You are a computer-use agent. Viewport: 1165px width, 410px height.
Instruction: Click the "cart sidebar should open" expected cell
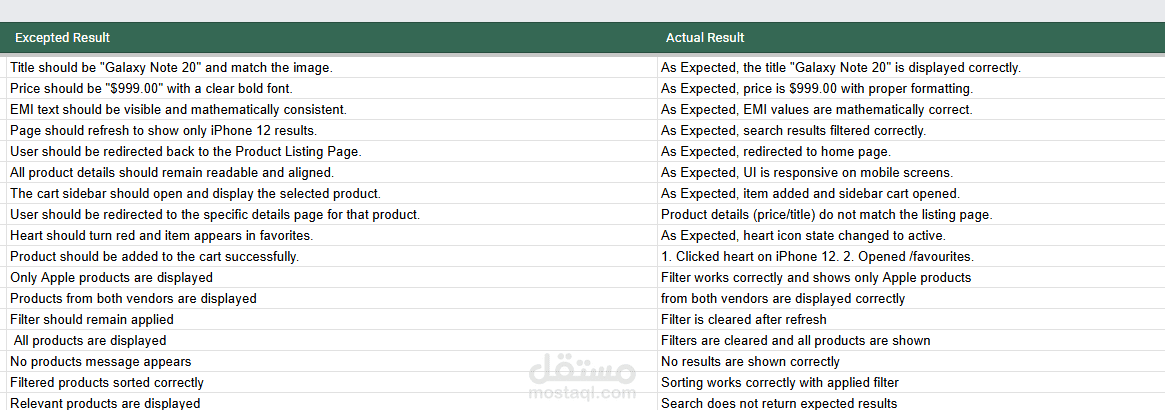pyautogui.click(x=195, y=194)
